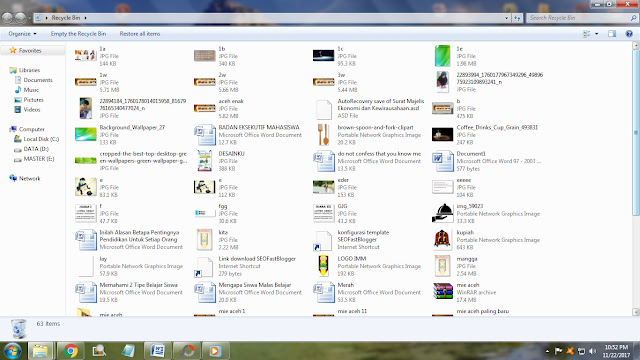Click the Windows Start button
The height and width of the screenshot is (360, 640).
13,351
